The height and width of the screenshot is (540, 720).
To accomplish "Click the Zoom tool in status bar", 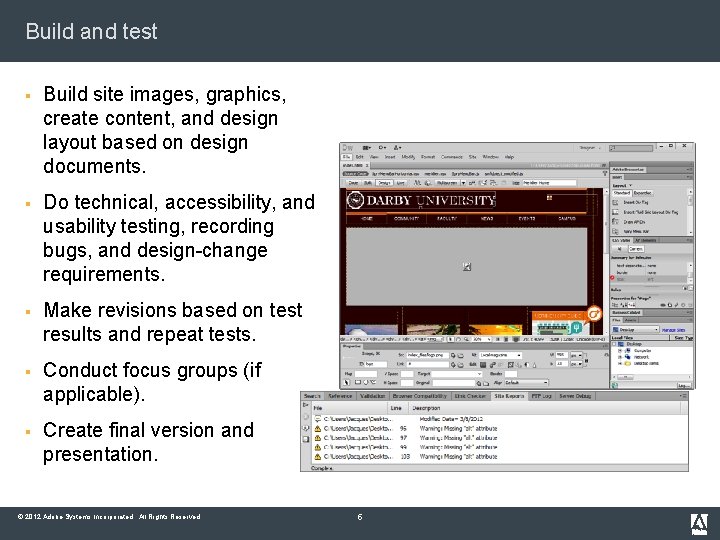I will 466,339.
